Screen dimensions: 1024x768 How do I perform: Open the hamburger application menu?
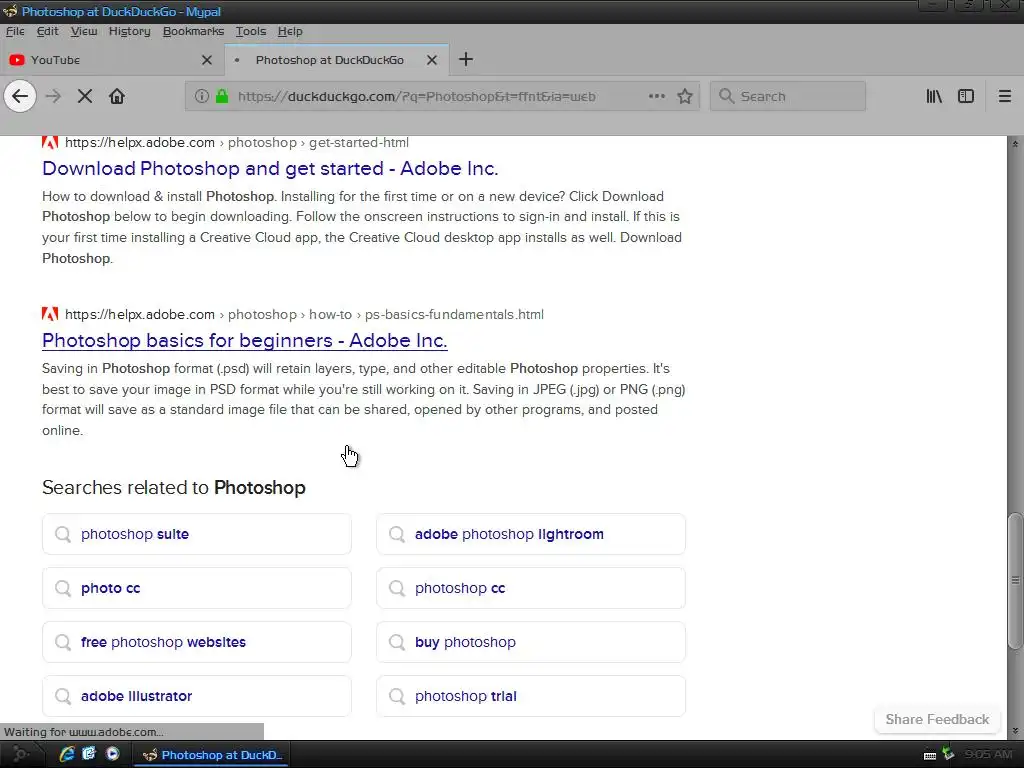(x=1004, y=97)
